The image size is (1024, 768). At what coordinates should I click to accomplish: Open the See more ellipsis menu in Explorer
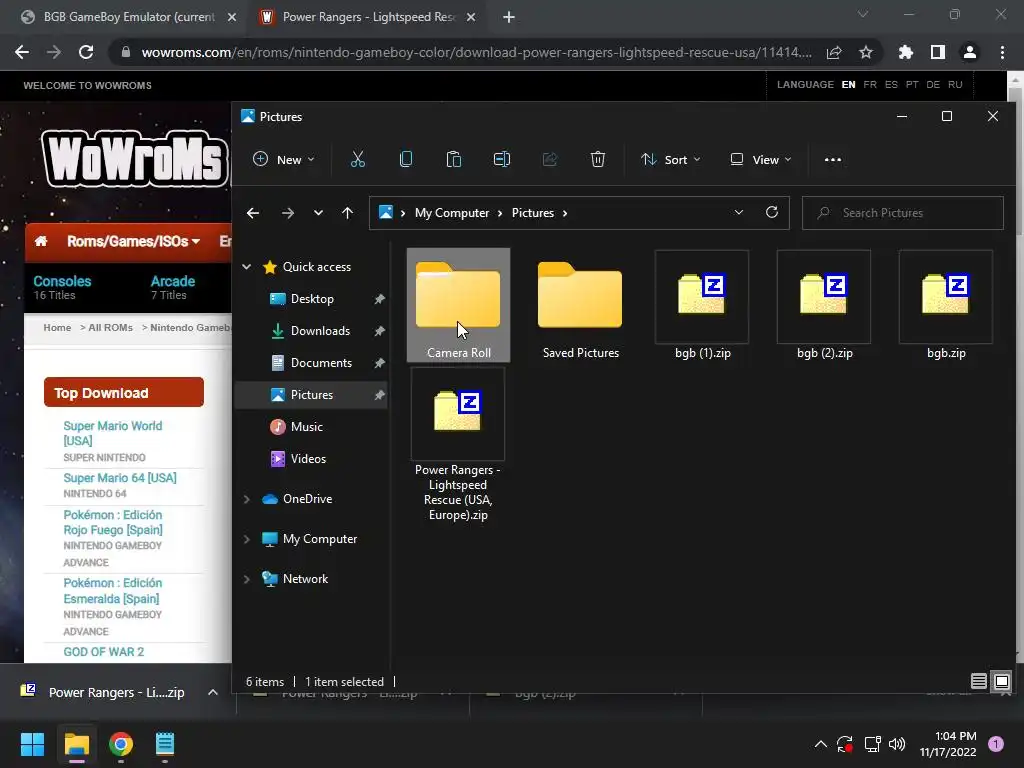[x=833, y=159]
